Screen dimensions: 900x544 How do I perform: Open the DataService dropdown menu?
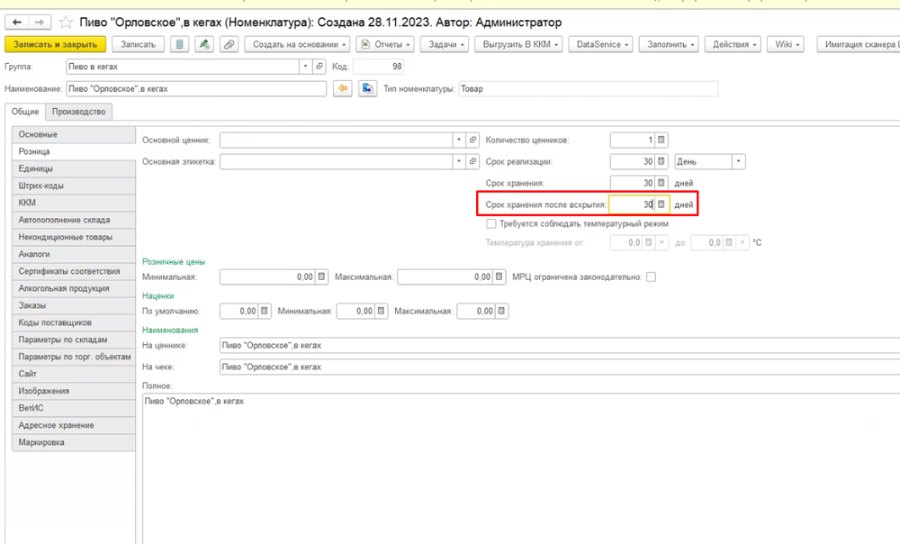click(x=600, y=44)
